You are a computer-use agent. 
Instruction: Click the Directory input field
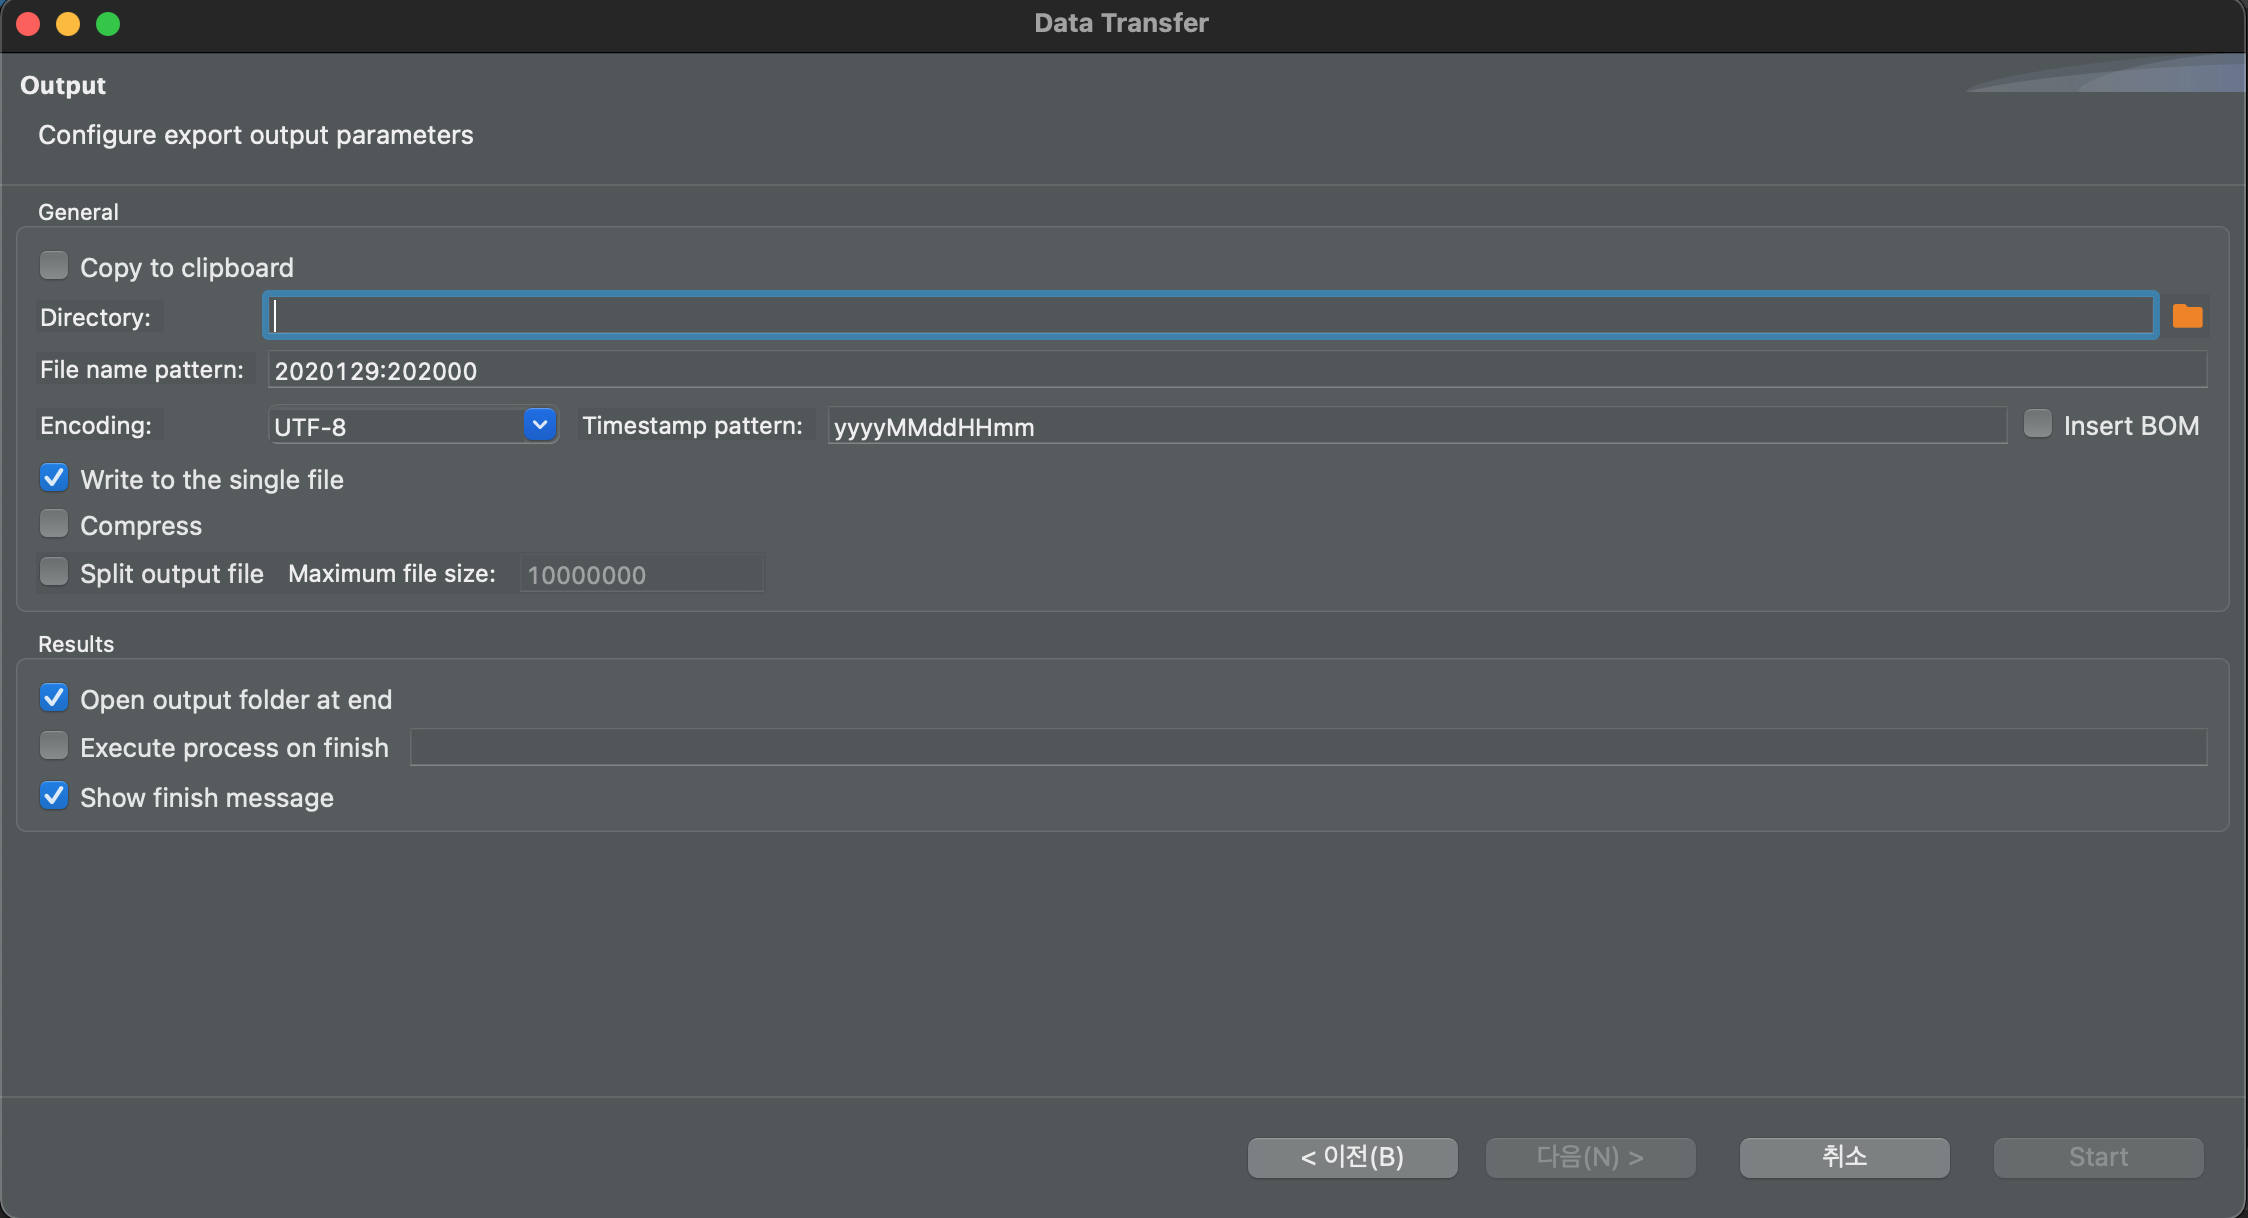coord(1210,316)
